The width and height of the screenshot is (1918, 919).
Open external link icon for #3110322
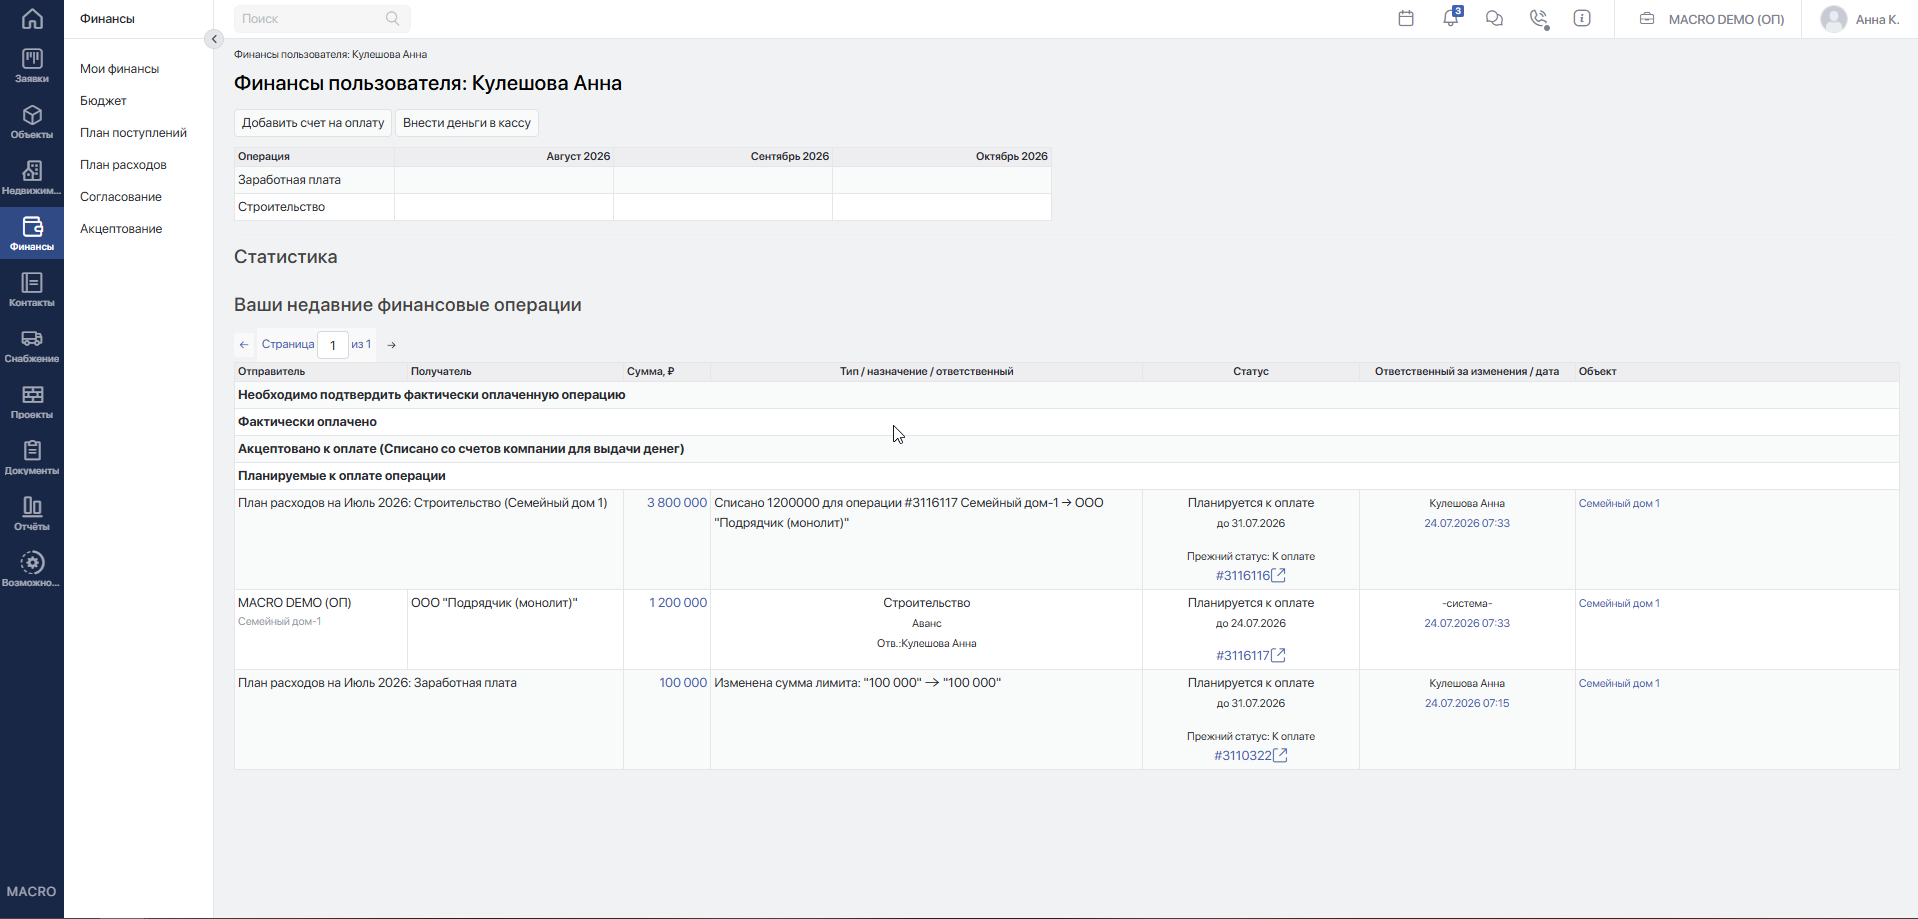[x=1281, y=755]
